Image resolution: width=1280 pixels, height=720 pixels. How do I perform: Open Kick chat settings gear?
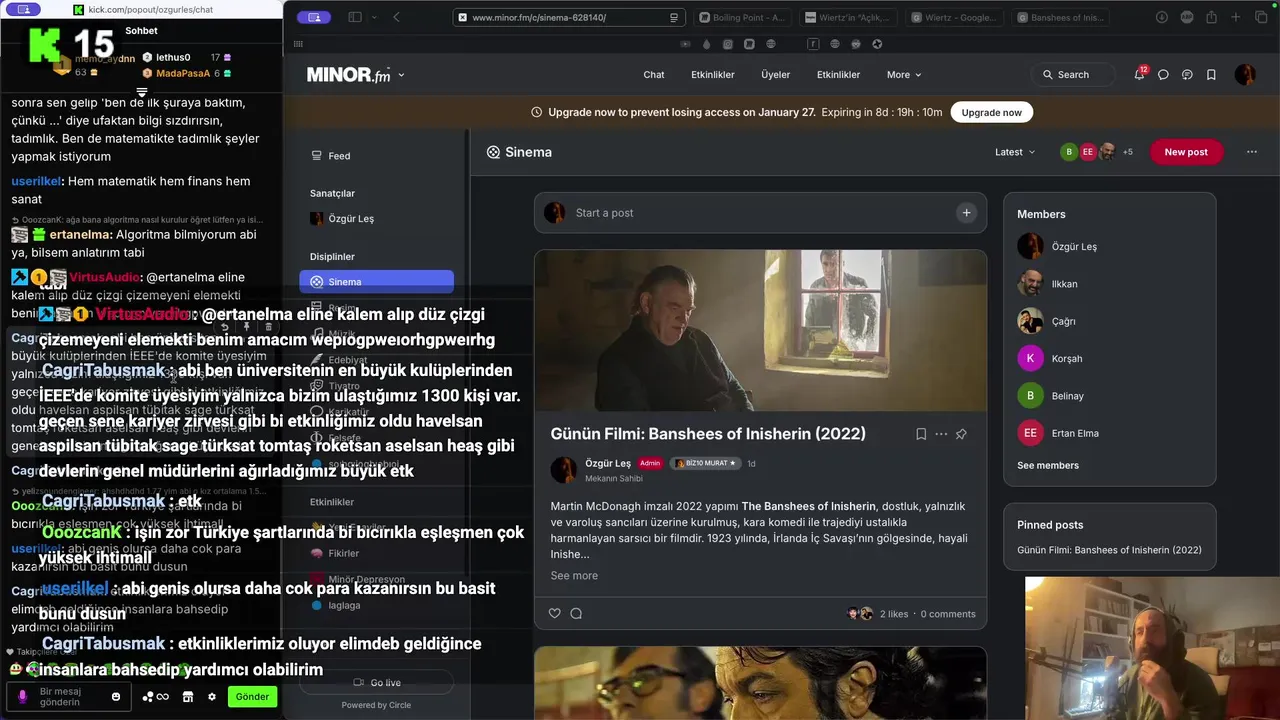[x=212, y=697]
